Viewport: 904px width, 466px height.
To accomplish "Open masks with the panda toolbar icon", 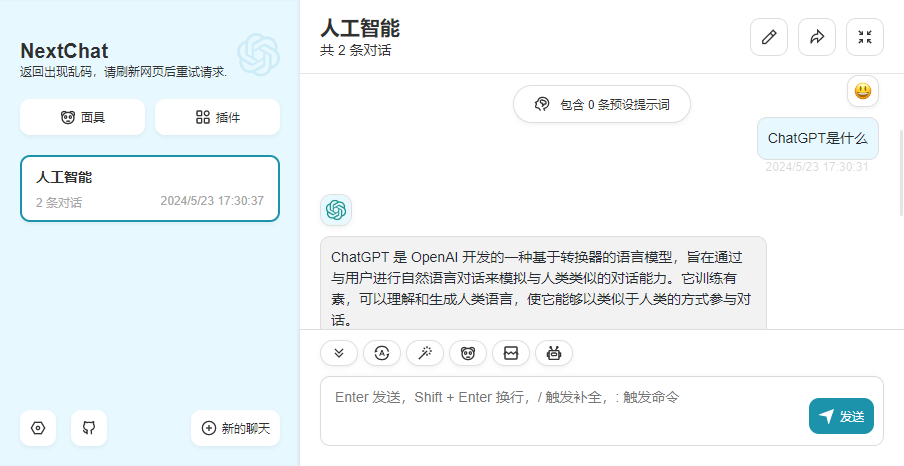I will pyautogui.click(x=468, y=353).
